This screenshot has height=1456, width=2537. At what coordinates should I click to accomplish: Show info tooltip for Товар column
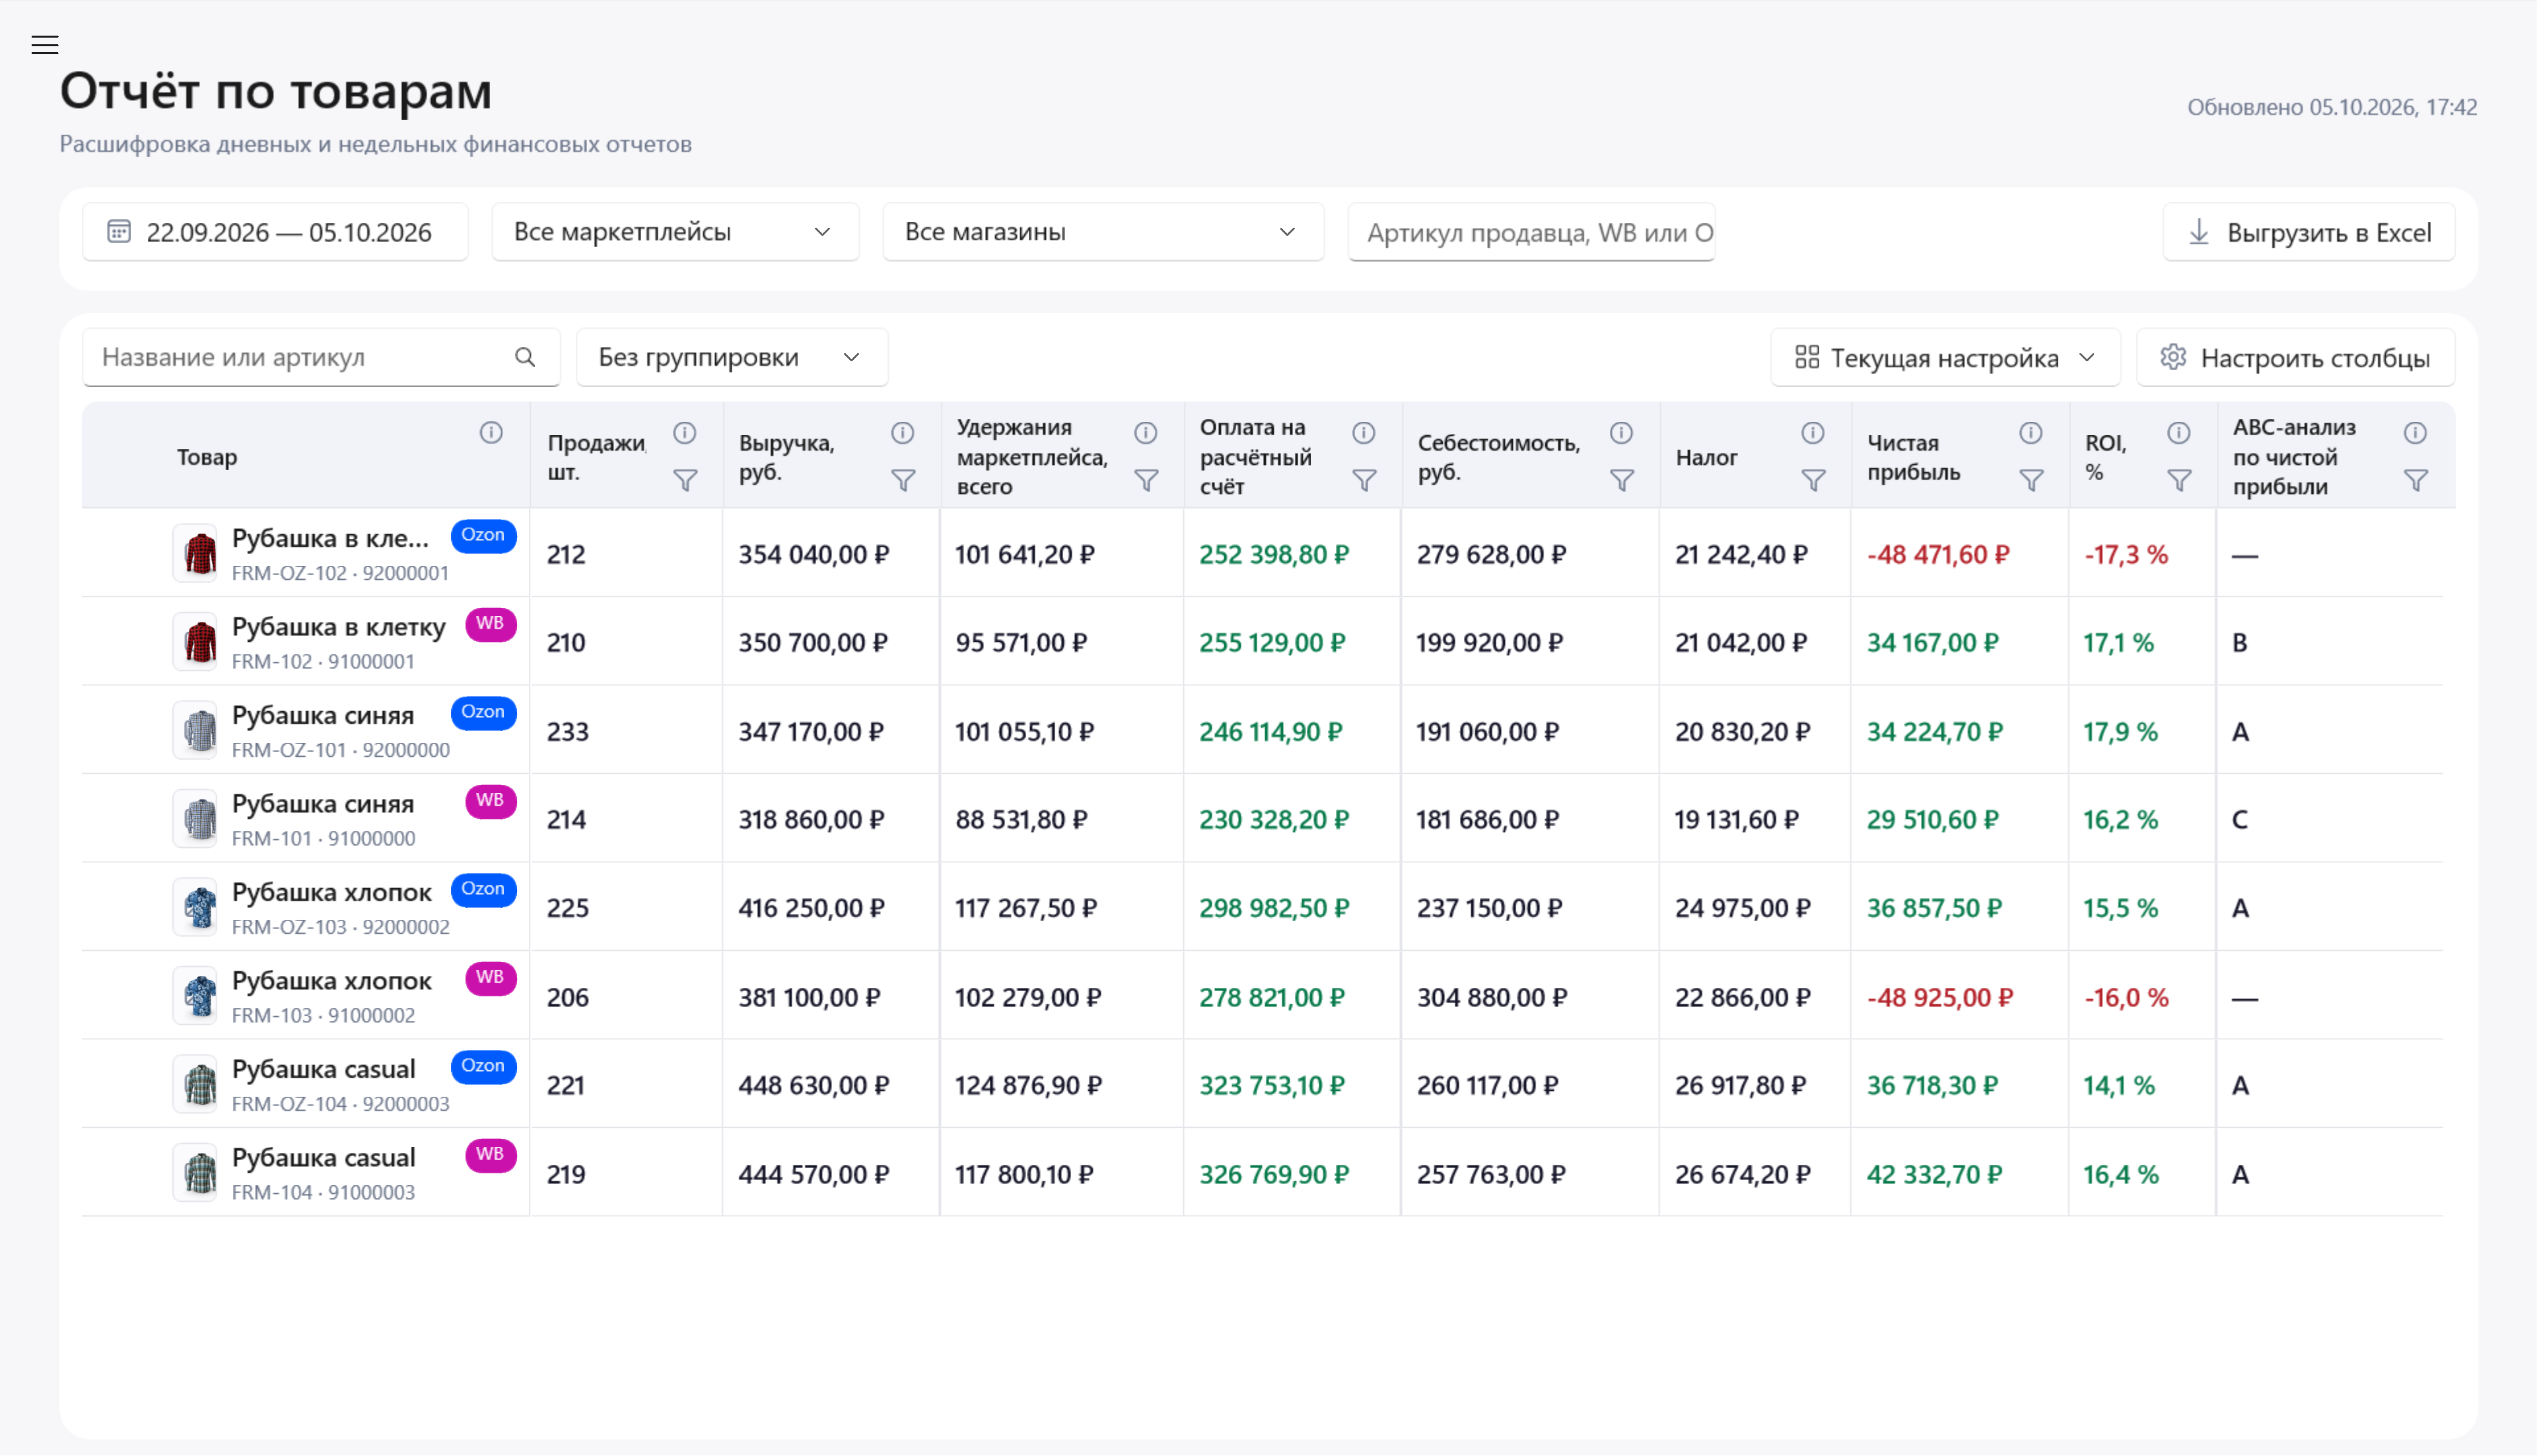point(491,433)
